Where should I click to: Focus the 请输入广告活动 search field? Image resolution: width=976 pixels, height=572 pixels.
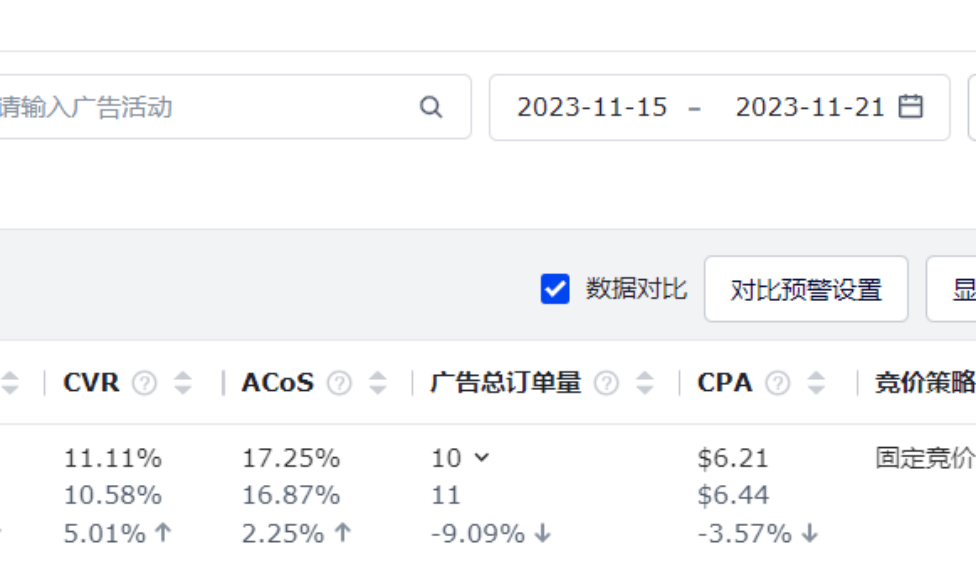point(200,107)
